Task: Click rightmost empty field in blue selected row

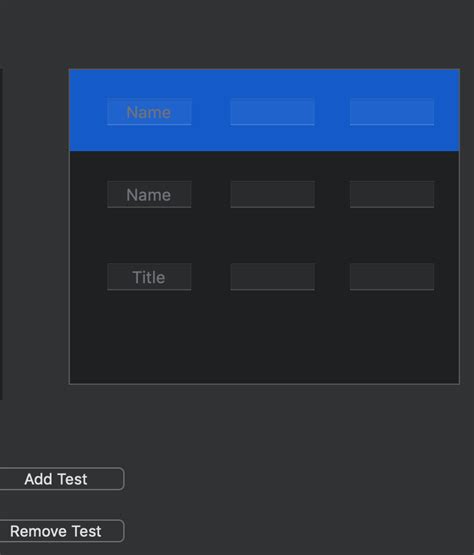Action: (x=392, y=112)
